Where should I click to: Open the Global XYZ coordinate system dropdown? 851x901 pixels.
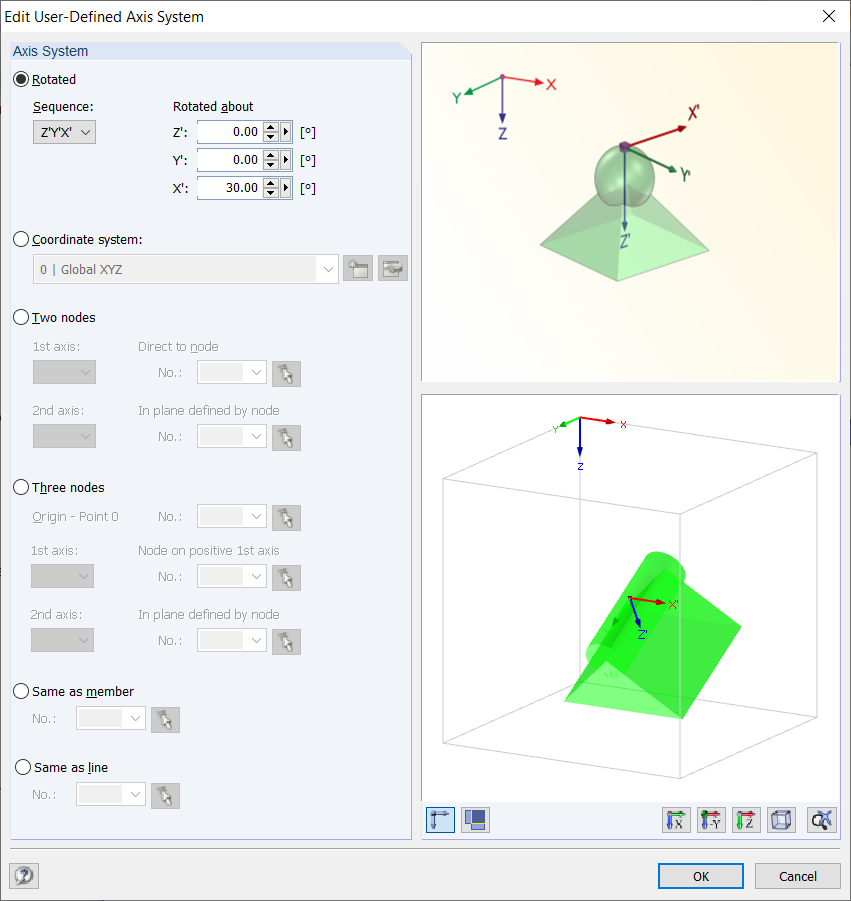point(328,267)
